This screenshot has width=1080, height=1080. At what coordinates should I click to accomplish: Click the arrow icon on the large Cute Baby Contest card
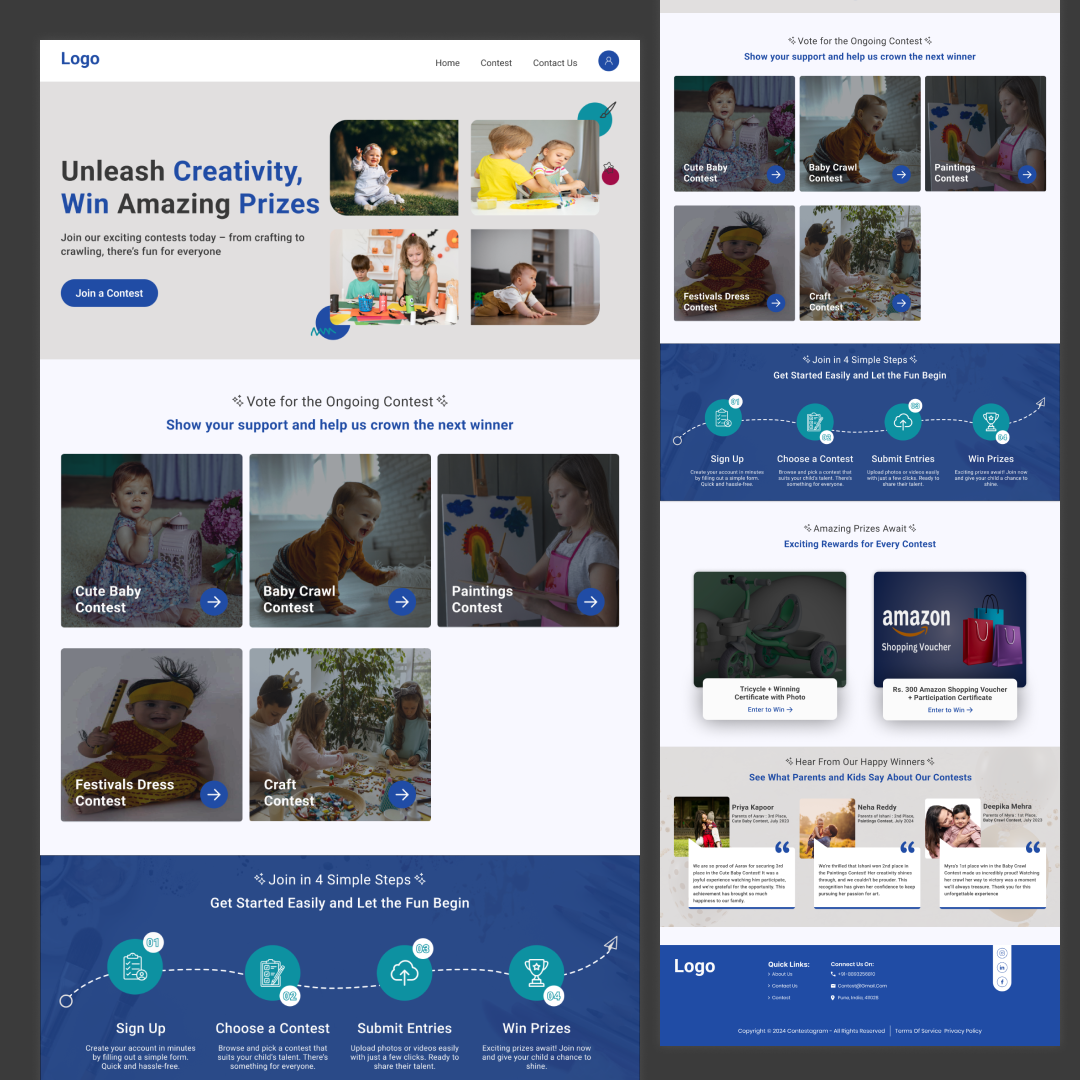213,601
